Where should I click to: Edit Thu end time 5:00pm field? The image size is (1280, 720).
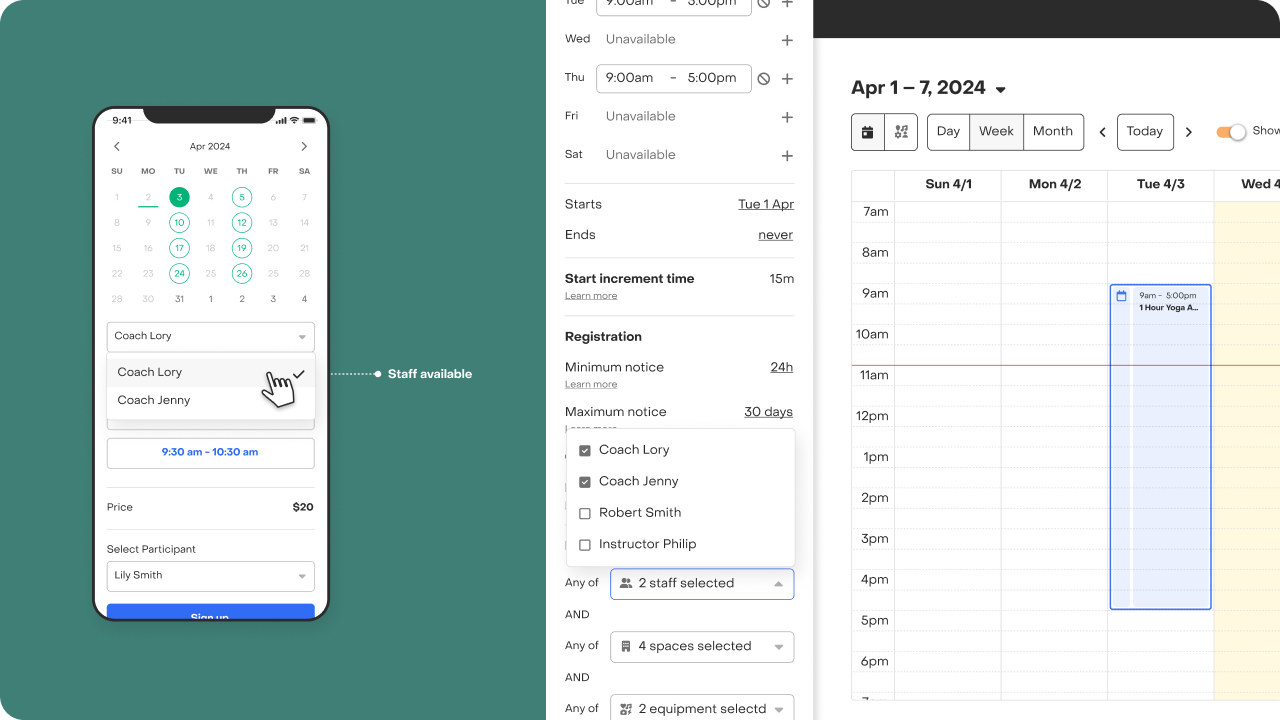pyautogui.click(x=712, y=78)
